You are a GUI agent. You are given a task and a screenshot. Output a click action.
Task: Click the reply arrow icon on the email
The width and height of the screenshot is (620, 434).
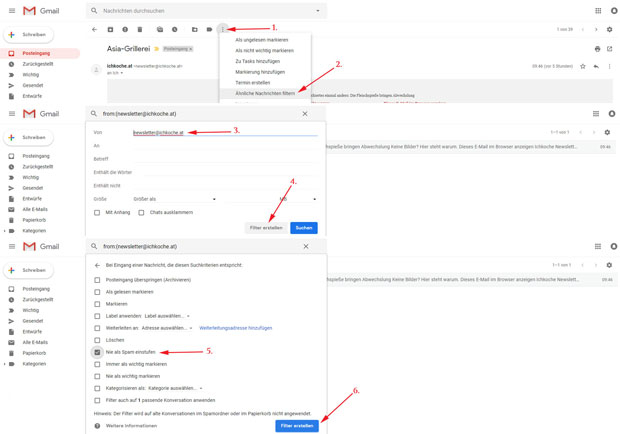596,66
